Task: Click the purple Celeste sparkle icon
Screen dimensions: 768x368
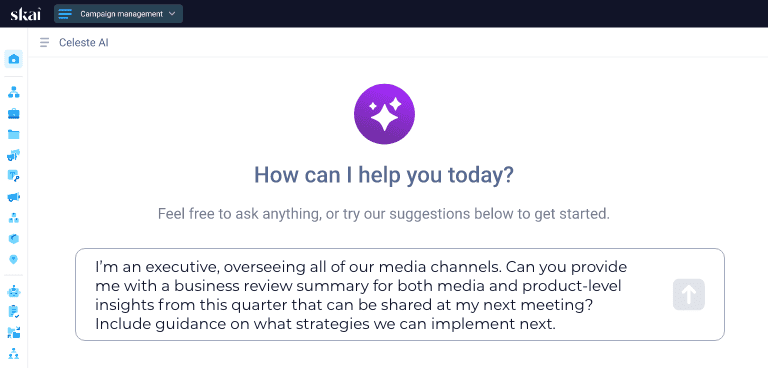Action: (x=384, y=114)
